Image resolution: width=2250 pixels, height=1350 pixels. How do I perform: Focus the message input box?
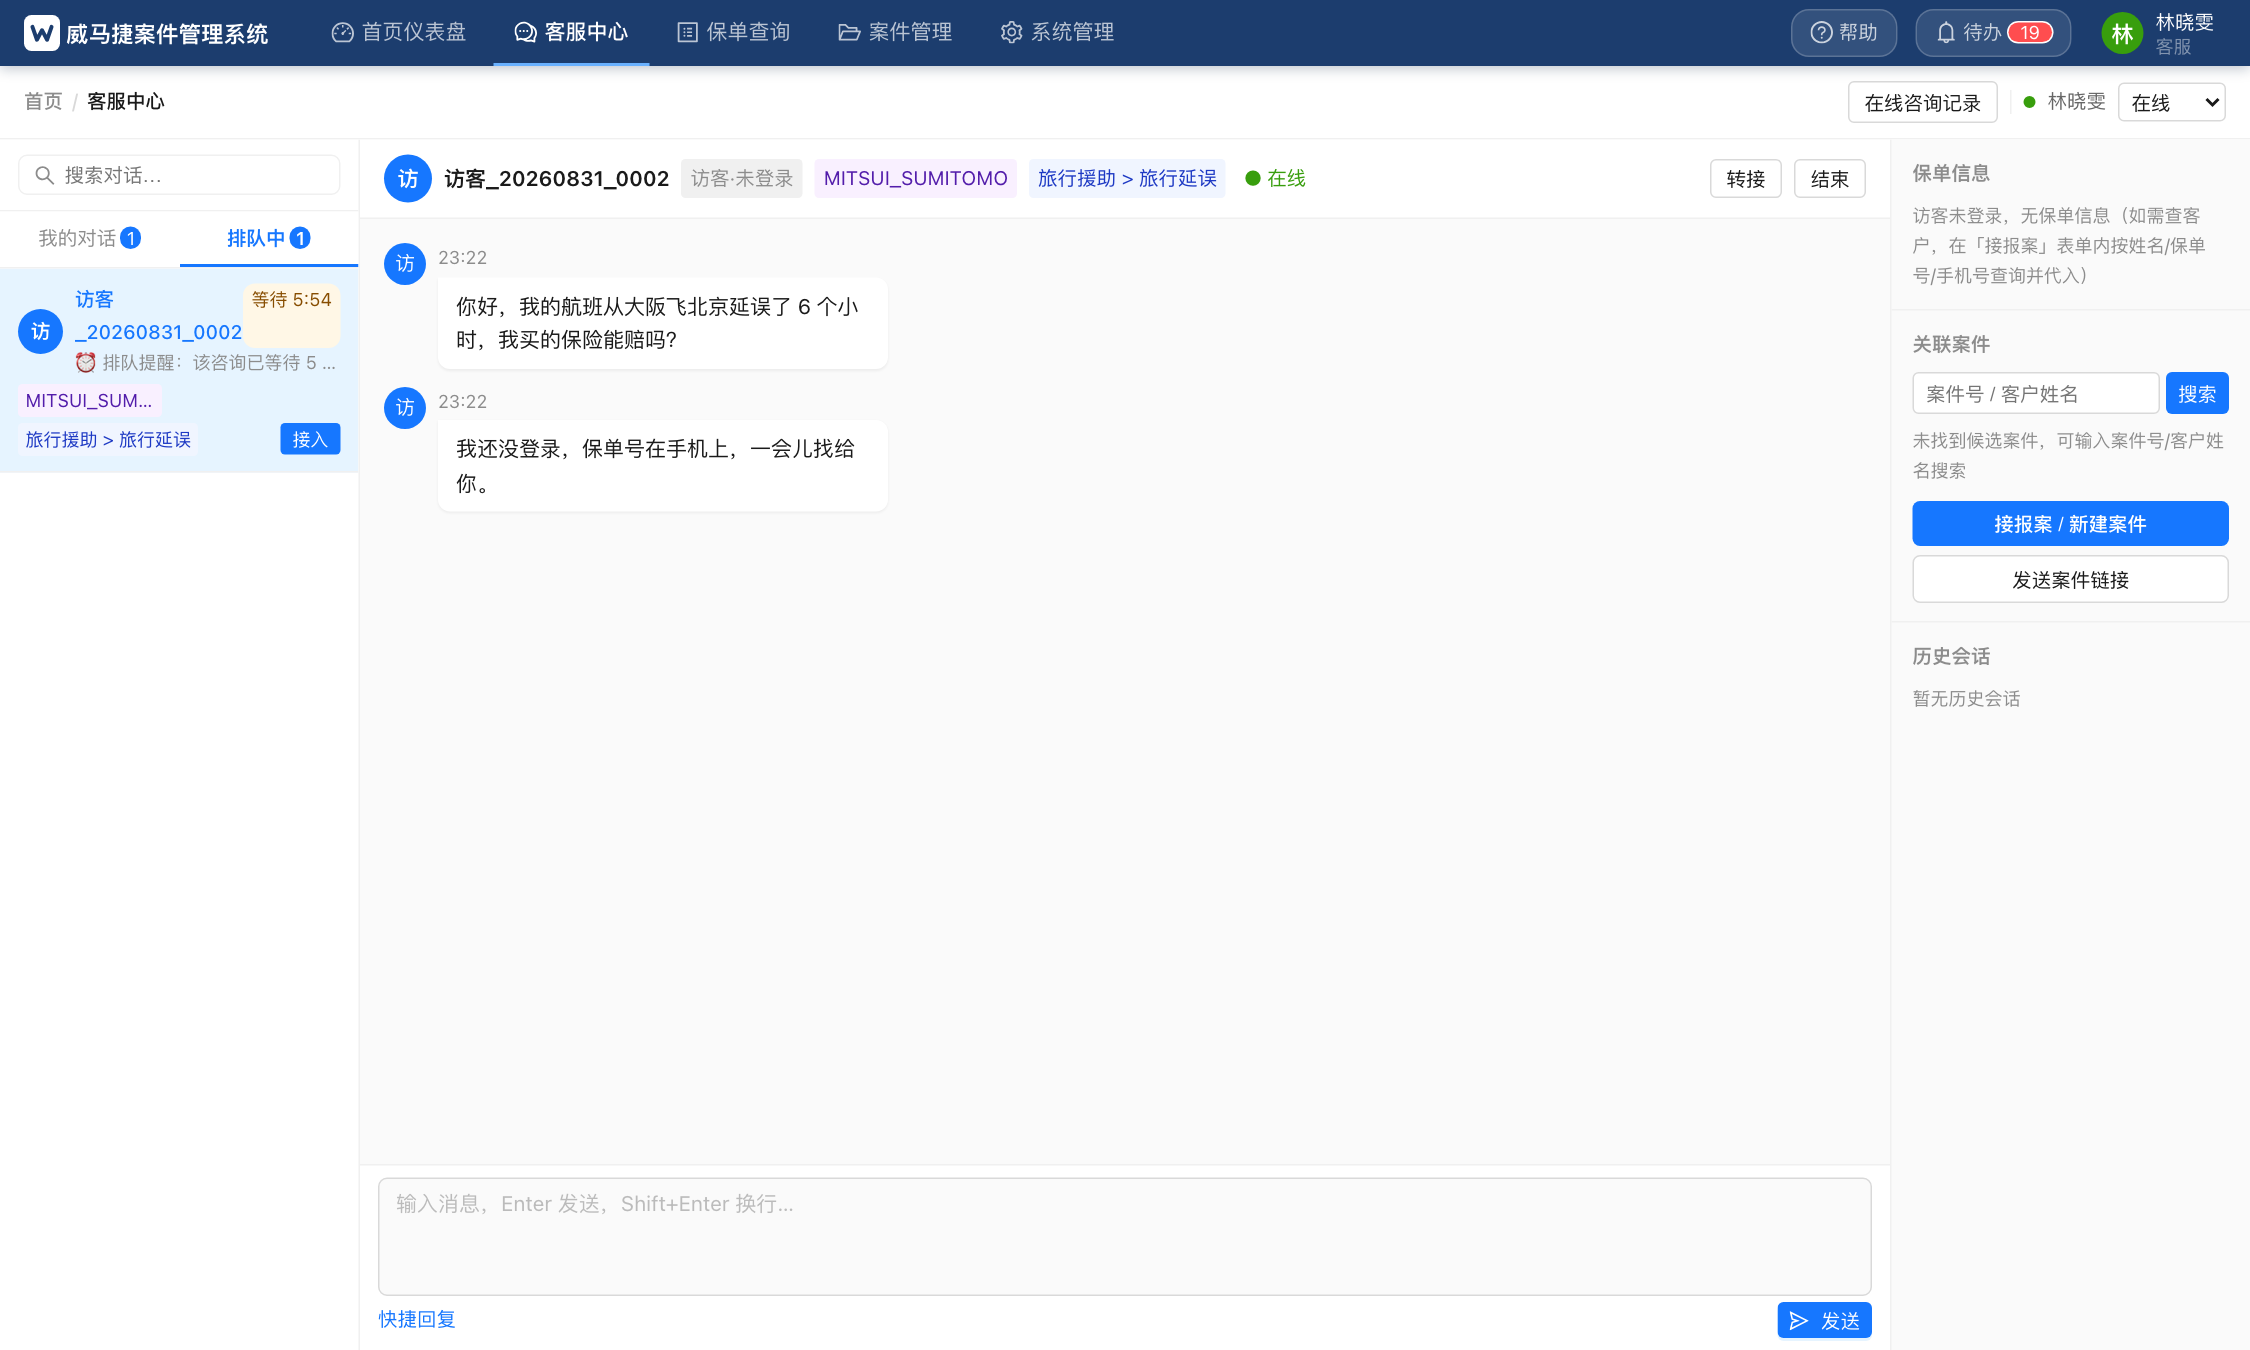[1124, 1237]
